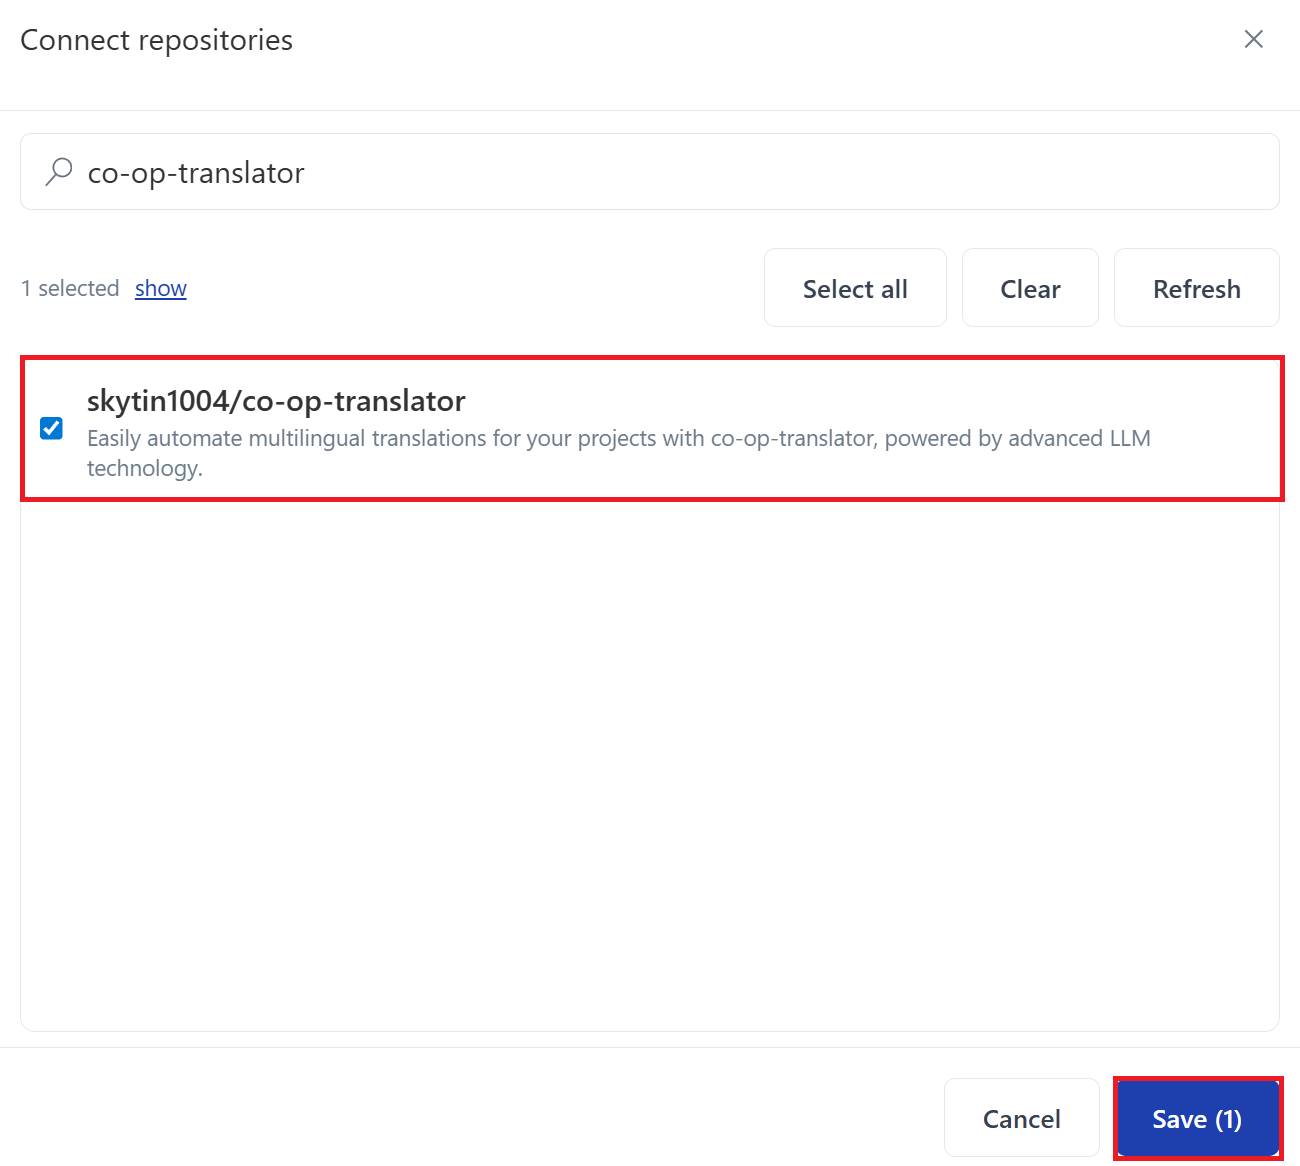Click the repository description text
Viewport: 1300px width, 1166px height.
(619, 438)
